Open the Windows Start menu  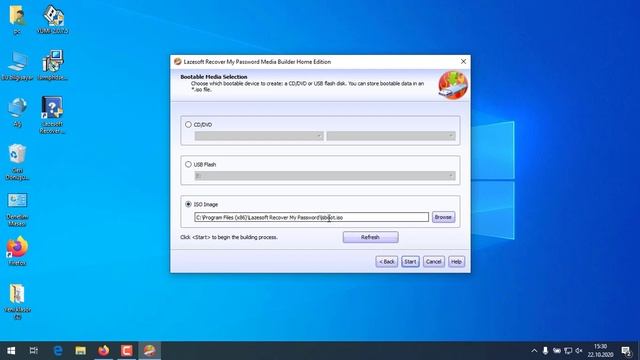[x=11, y=351]
